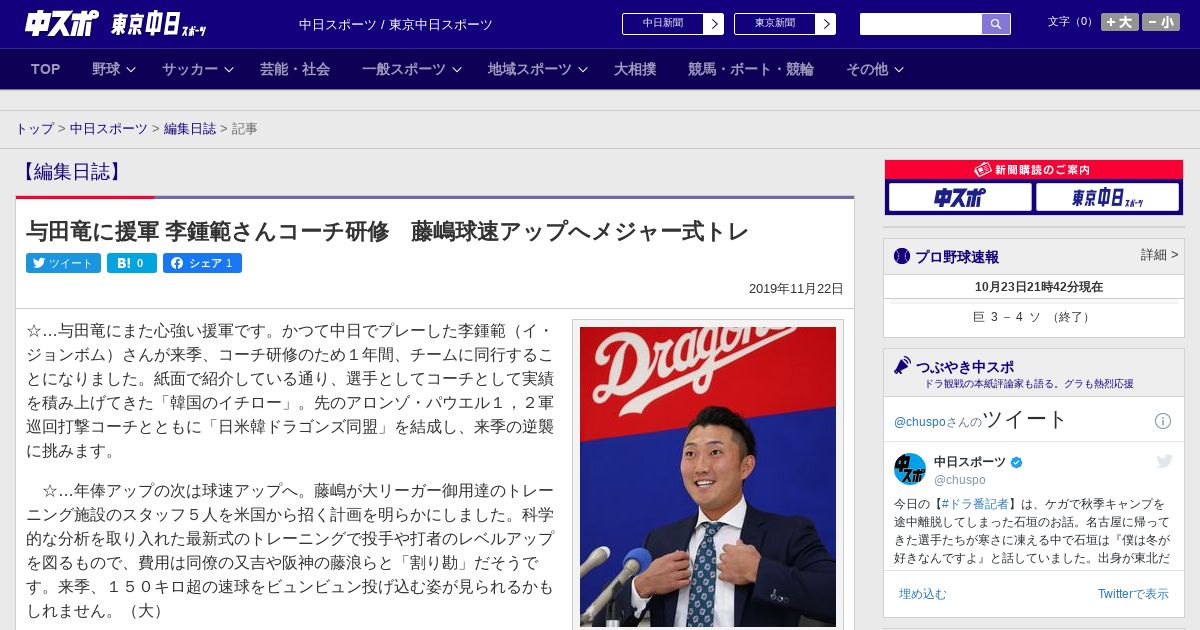
Task: Open the 大相撲 section
Action: coord(635,69)
